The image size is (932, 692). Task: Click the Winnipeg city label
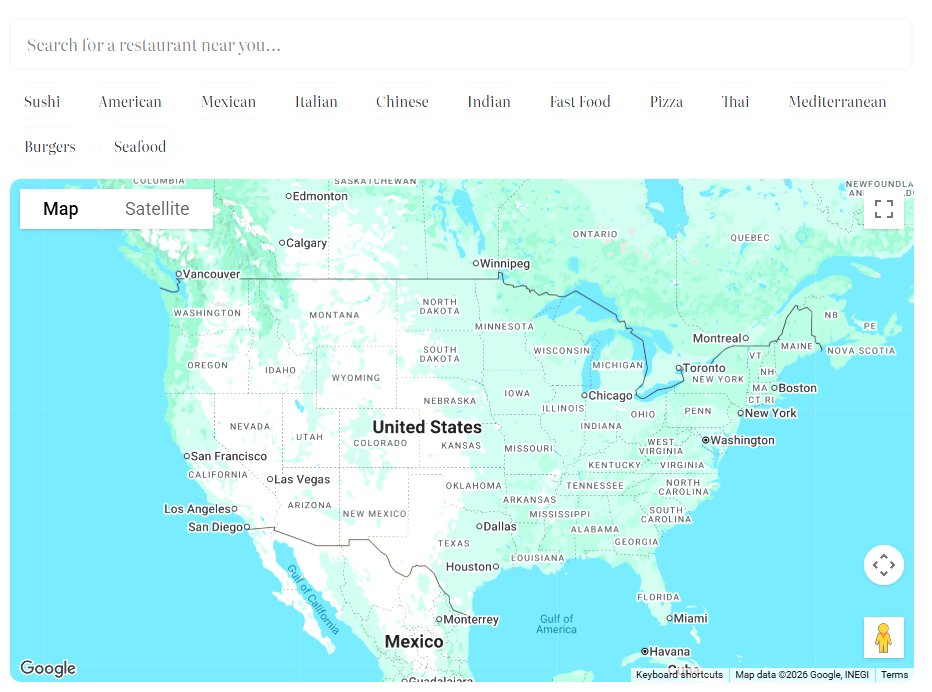point(504,263)
